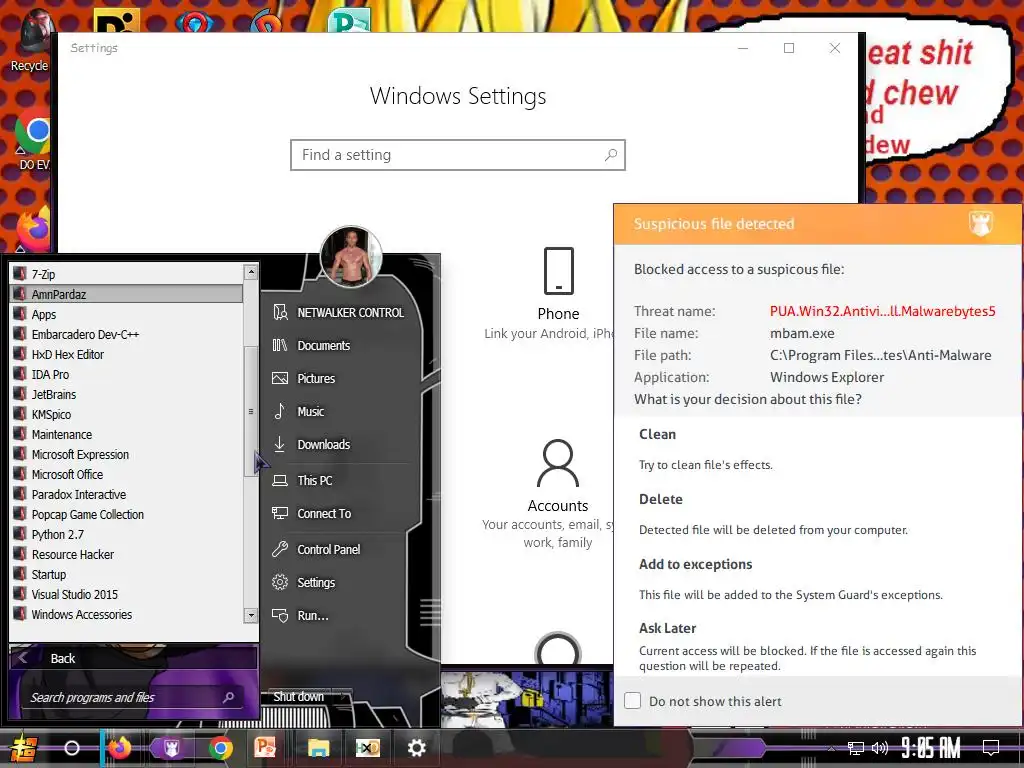The image size is (1024, 768).
Task: Open the notification center icon
Action: [991, 748]
